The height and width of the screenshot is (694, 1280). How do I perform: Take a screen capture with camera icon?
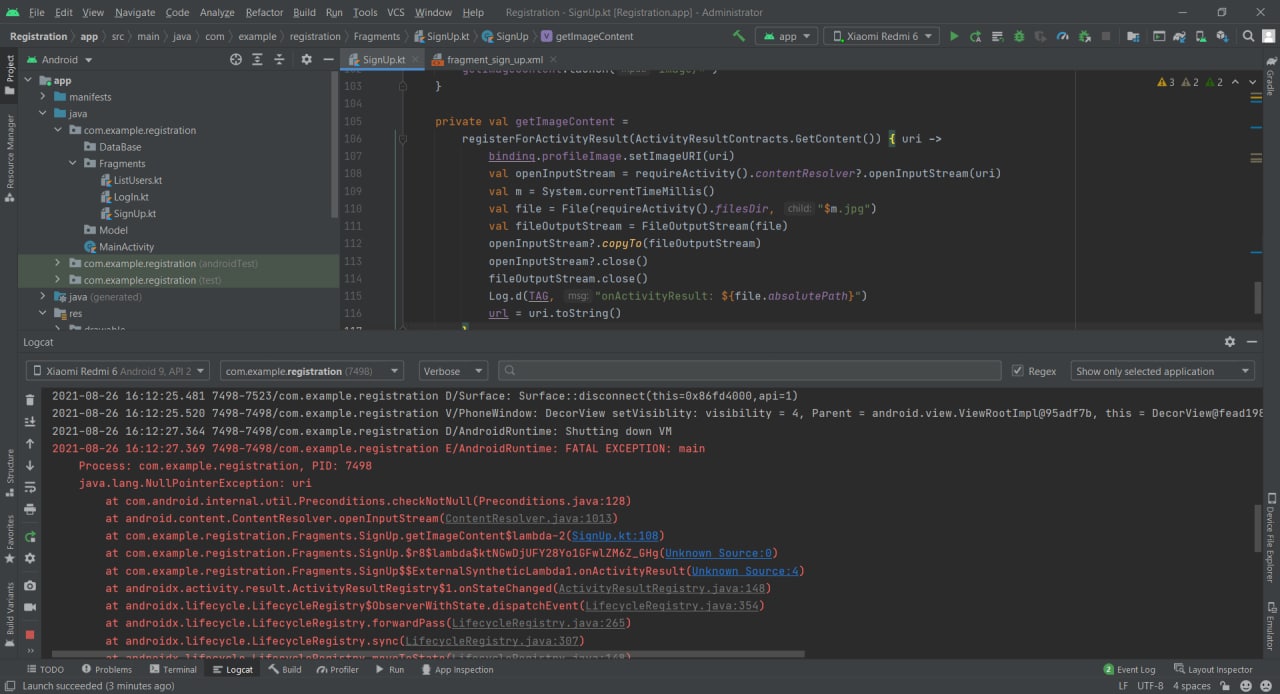[30, 585]
